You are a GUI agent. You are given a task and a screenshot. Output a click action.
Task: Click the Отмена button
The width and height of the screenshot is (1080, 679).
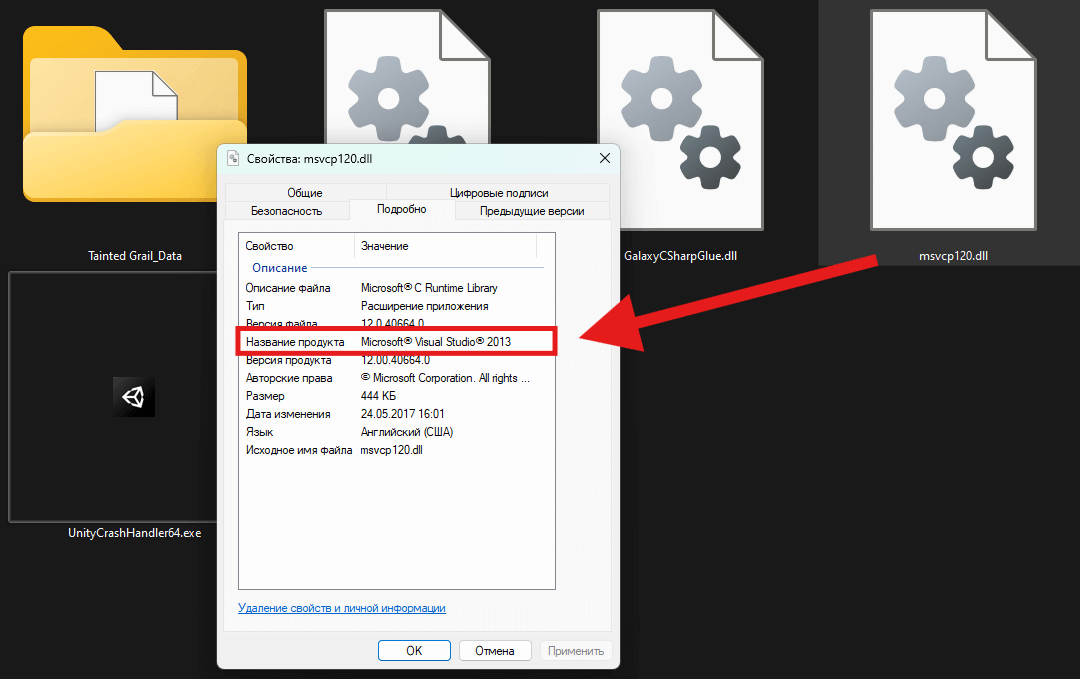(x=495, y=651)
